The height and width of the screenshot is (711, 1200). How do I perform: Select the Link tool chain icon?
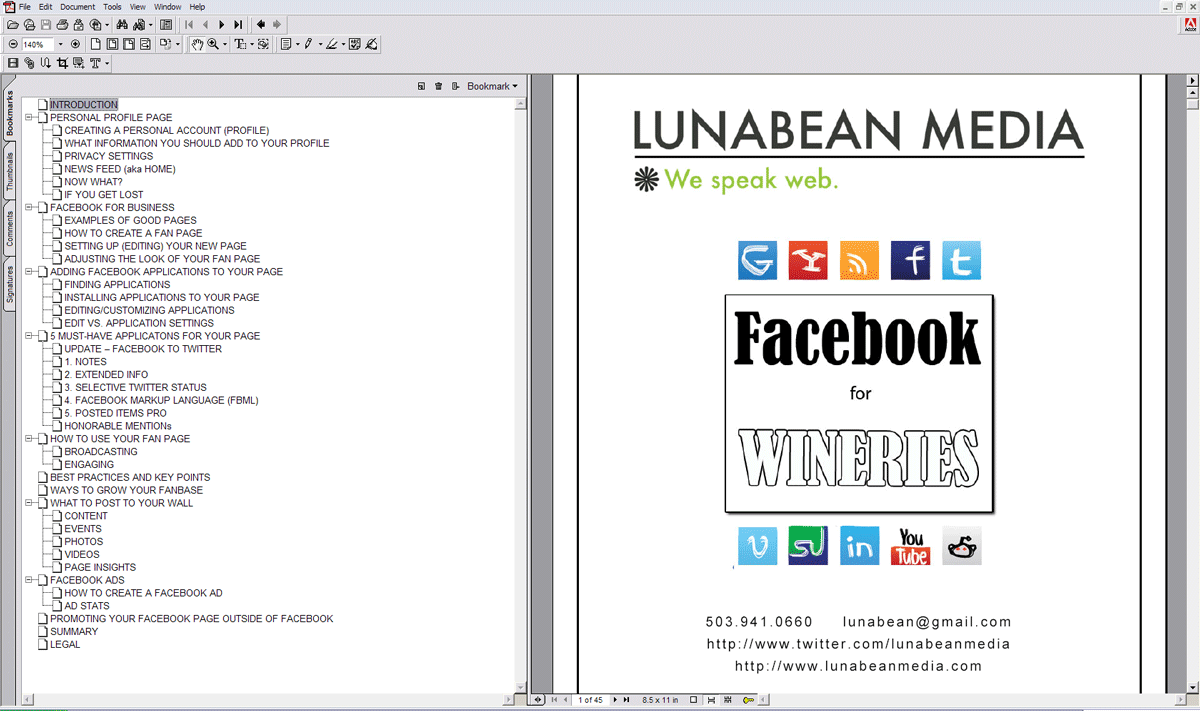[x=29, y=63]
